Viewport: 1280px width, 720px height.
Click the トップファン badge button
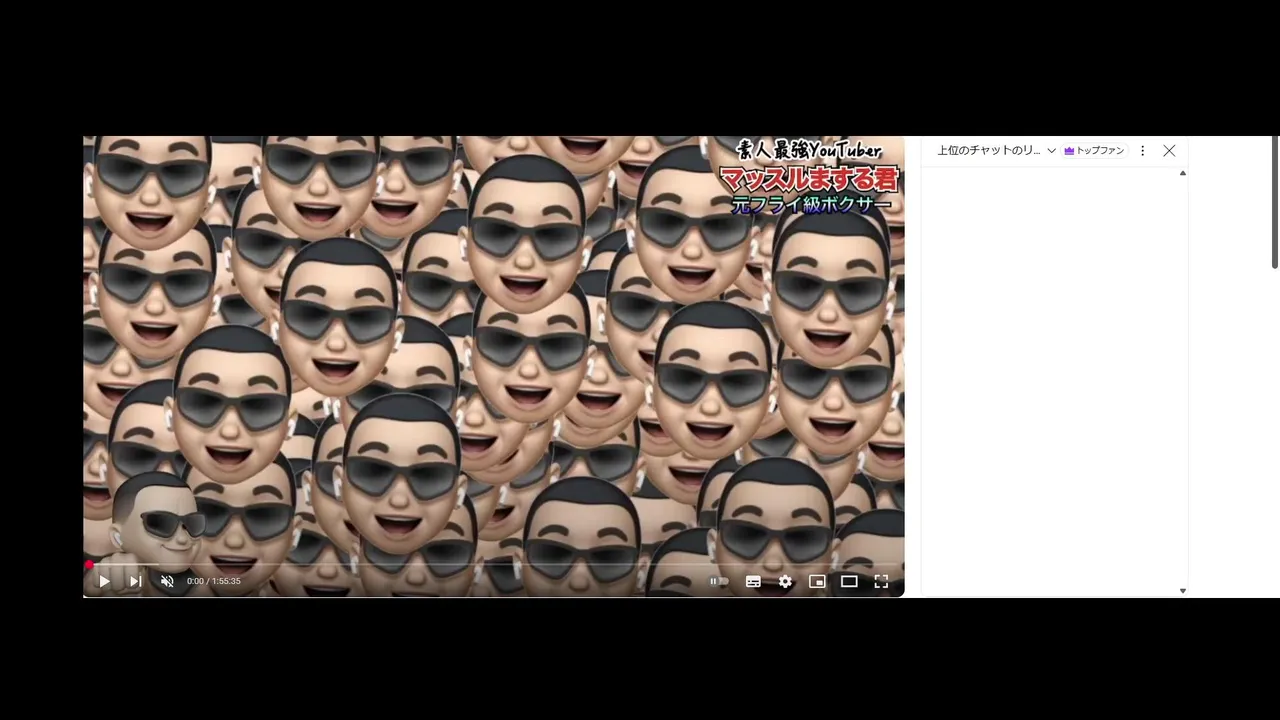click(x=1095, y=151)
